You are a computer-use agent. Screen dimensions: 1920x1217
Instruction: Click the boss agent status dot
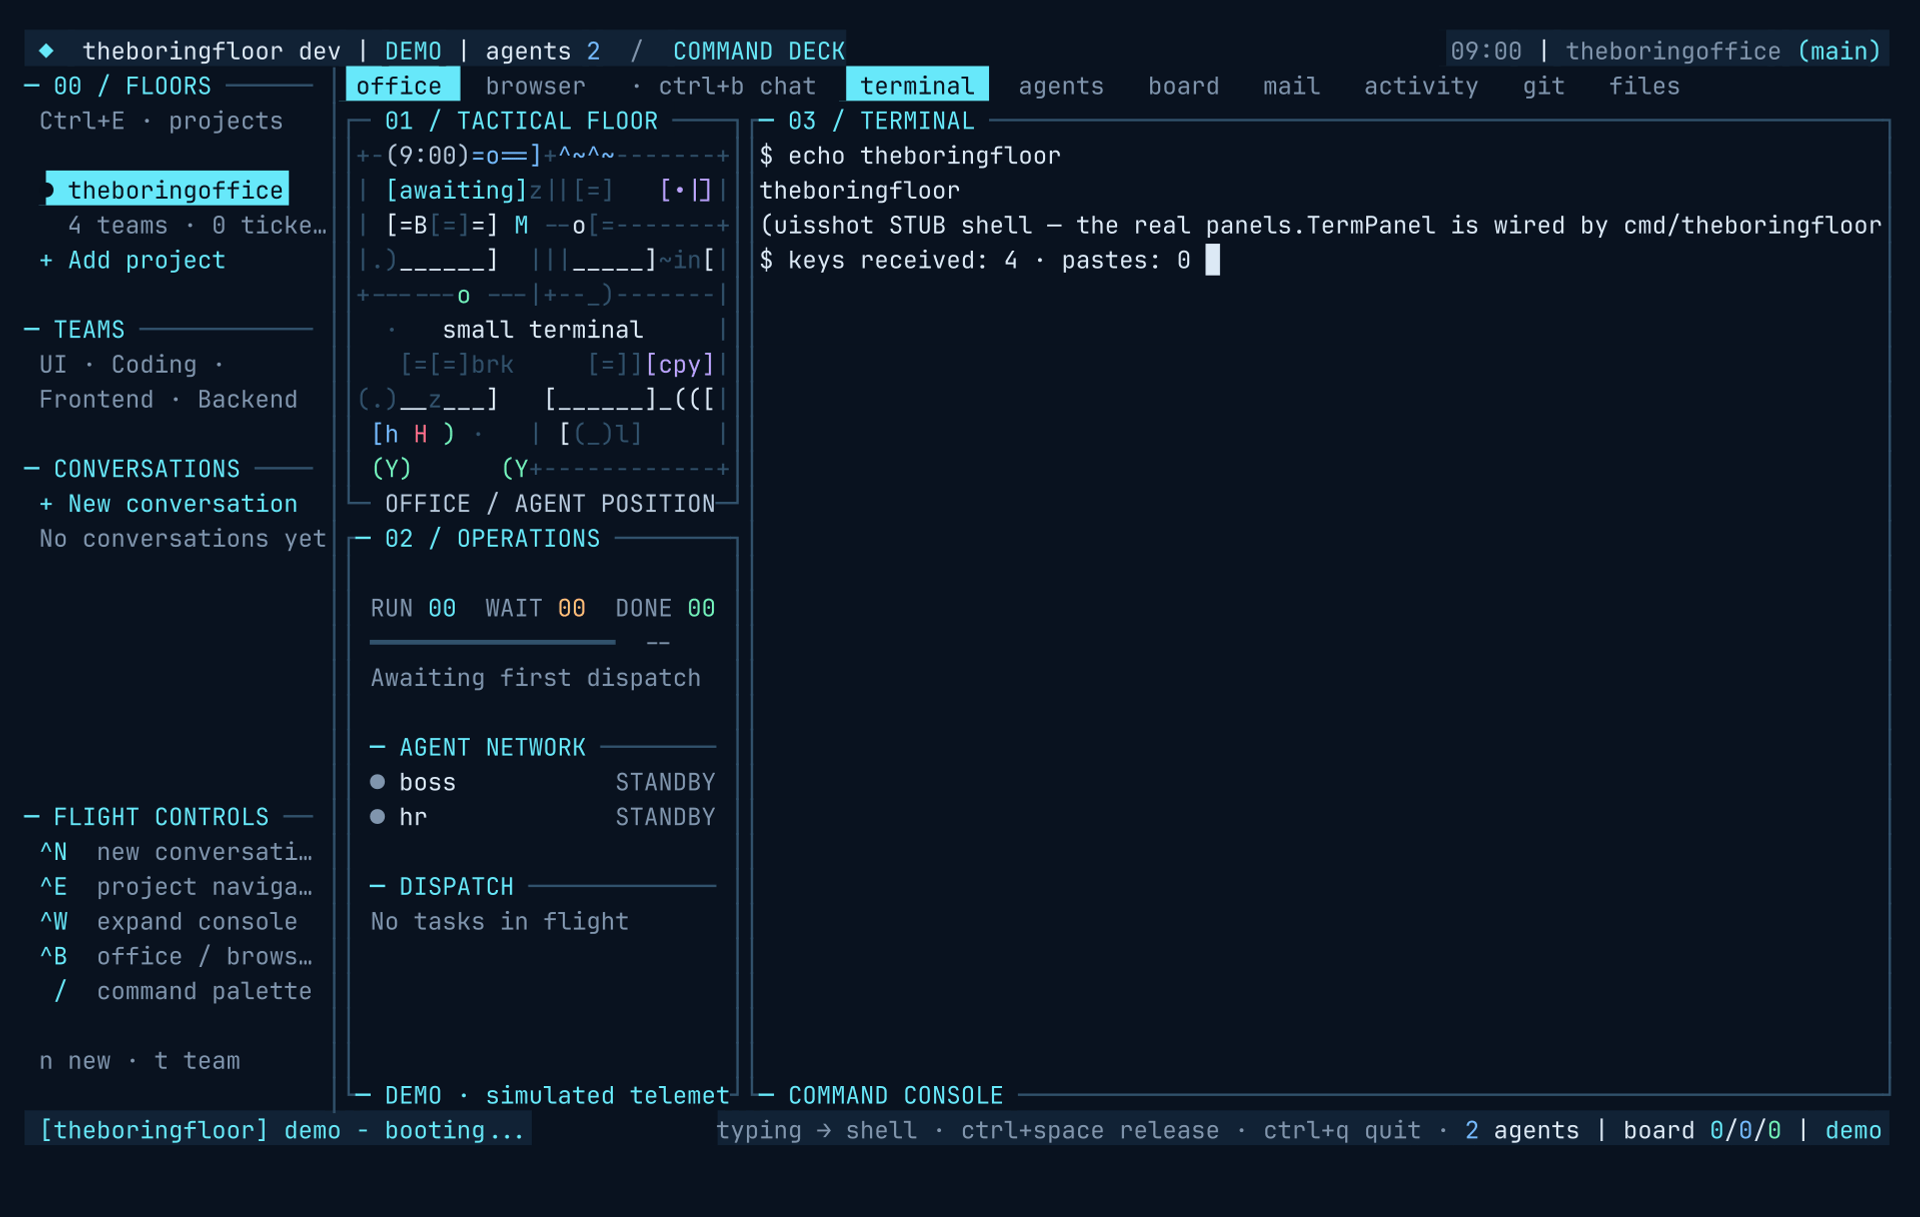[x=377, y=782]
